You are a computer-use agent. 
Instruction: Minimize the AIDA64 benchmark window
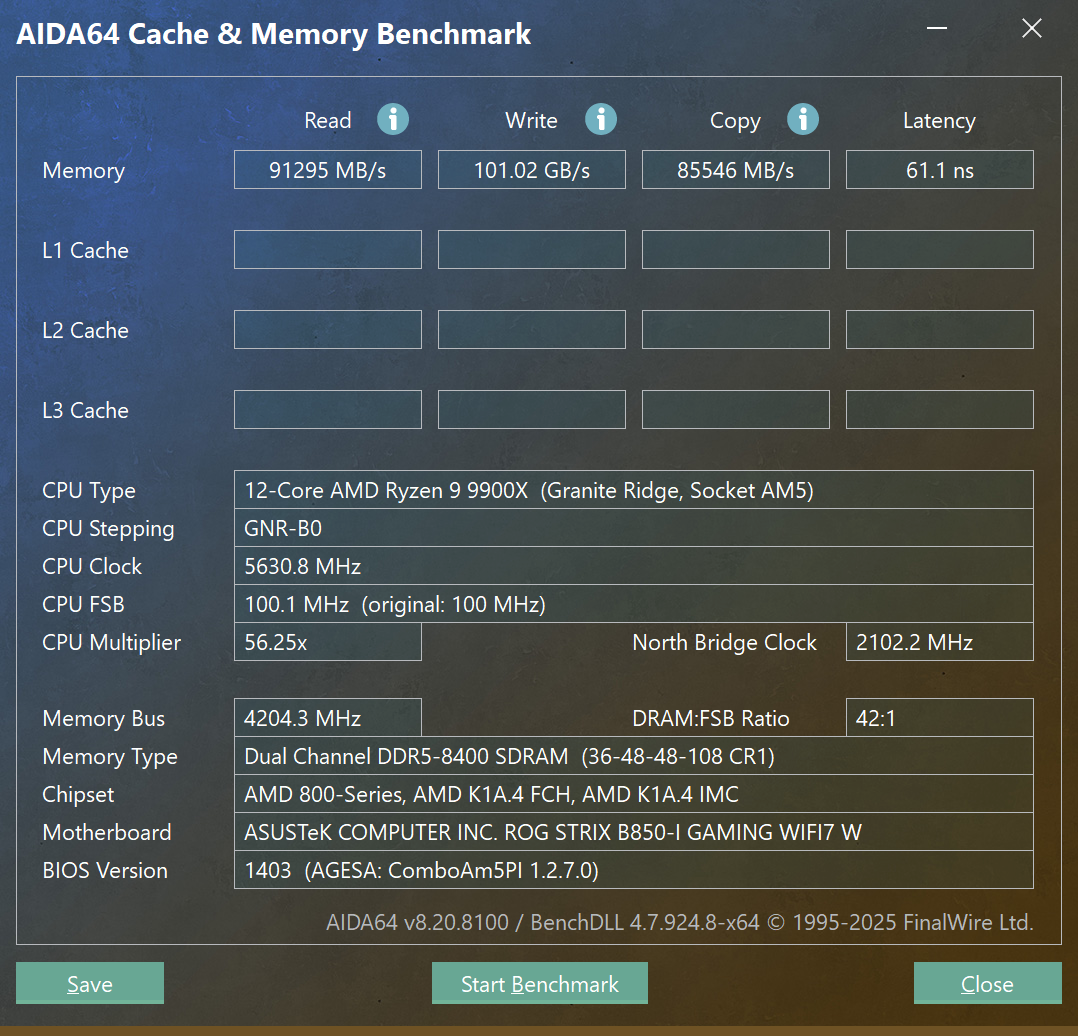coord(935,29)
